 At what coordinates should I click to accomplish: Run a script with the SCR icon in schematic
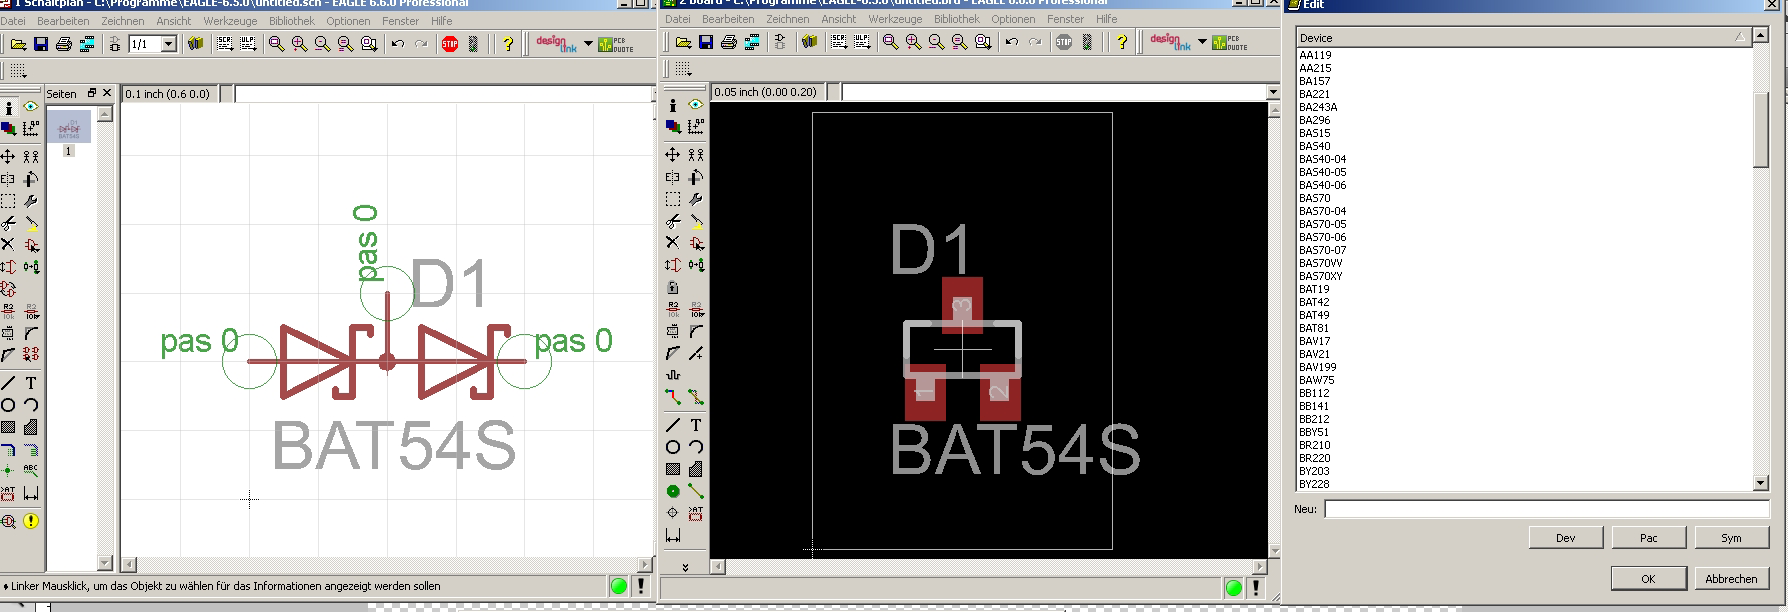225,44
